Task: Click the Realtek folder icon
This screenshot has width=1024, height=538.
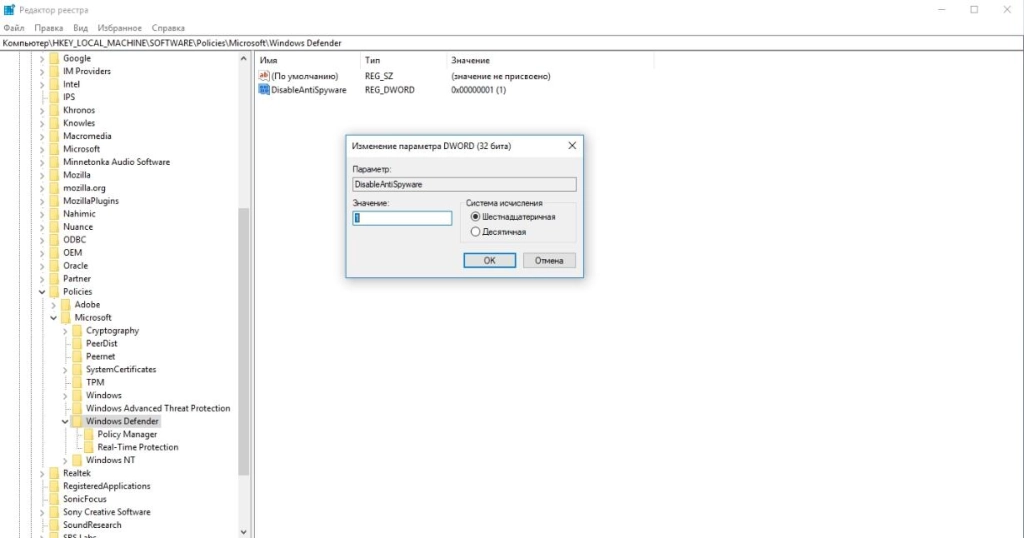Action: tap(54, 473)
